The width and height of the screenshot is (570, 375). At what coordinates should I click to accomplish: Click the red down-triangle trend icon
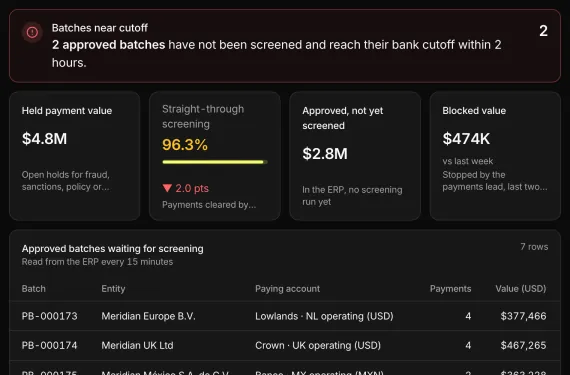(167, 188)
